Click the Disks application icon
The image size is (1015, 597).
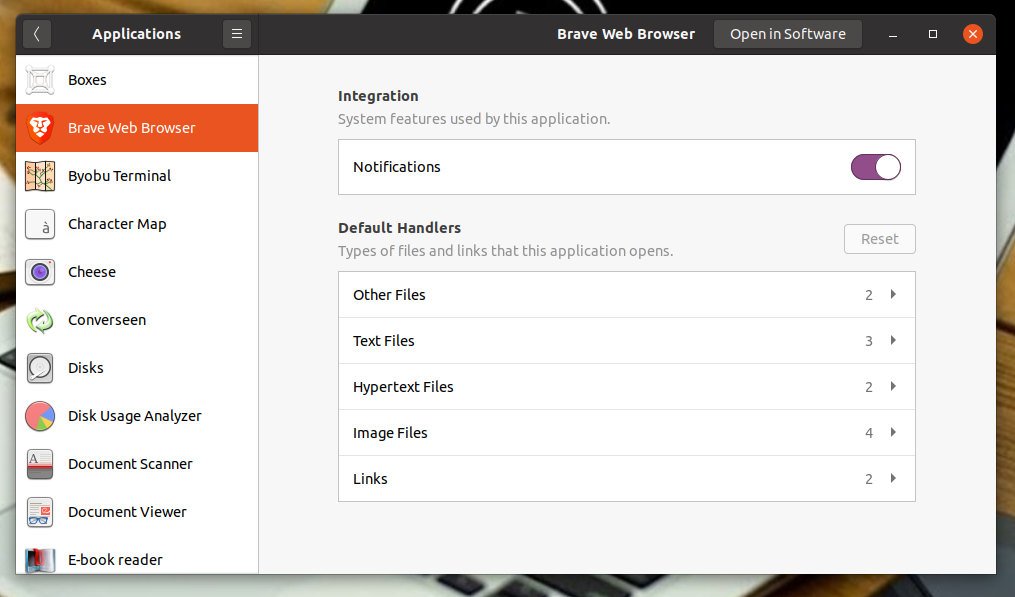tap(40, 368)
